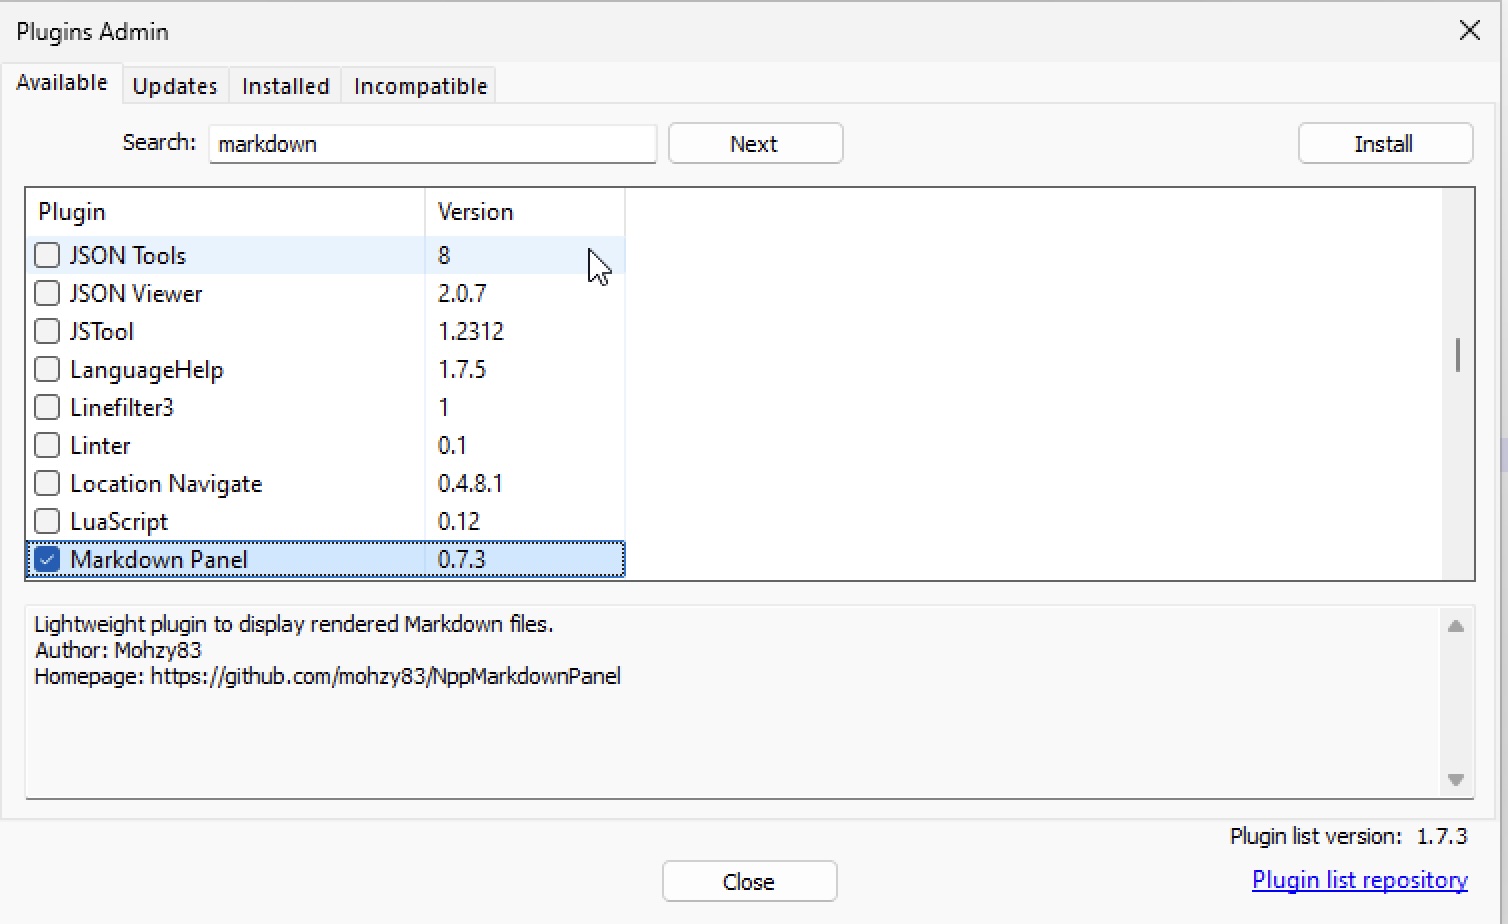Select the Available tab
Viewport: 1508px width, 924px height.
click(62, 83)
